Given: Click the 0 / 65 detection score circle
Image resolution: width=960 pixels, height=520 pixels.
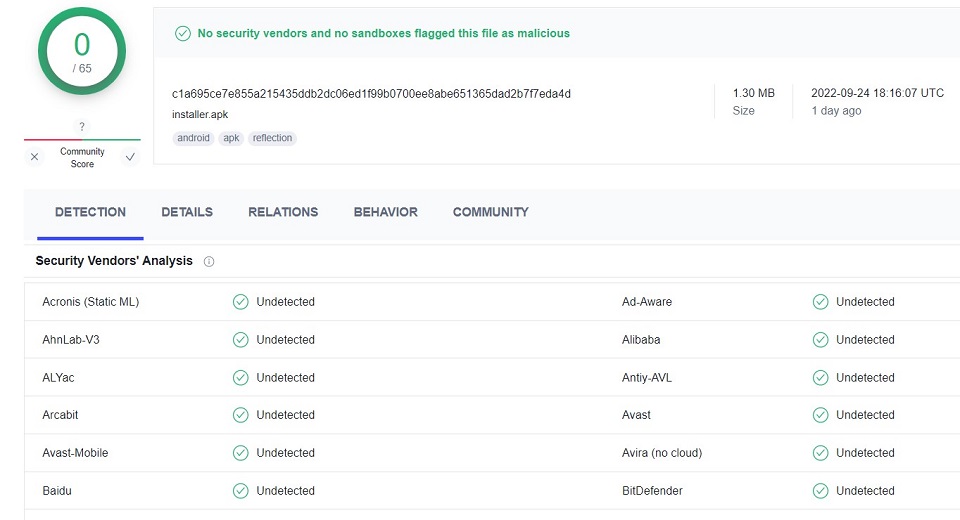Looking at the screenshot, I should coord(82,51).
